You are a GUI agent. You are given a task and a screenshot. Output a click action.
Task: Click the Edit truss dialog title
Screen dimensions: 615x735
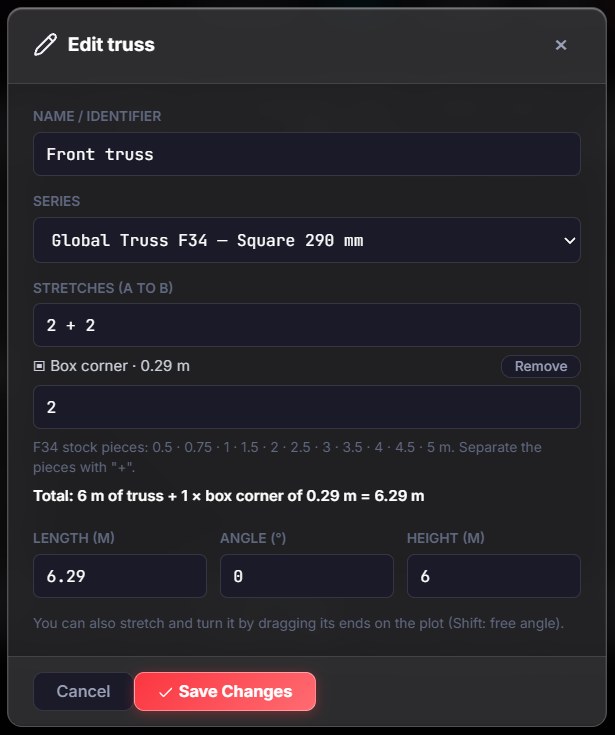click(x=111, y=45)
